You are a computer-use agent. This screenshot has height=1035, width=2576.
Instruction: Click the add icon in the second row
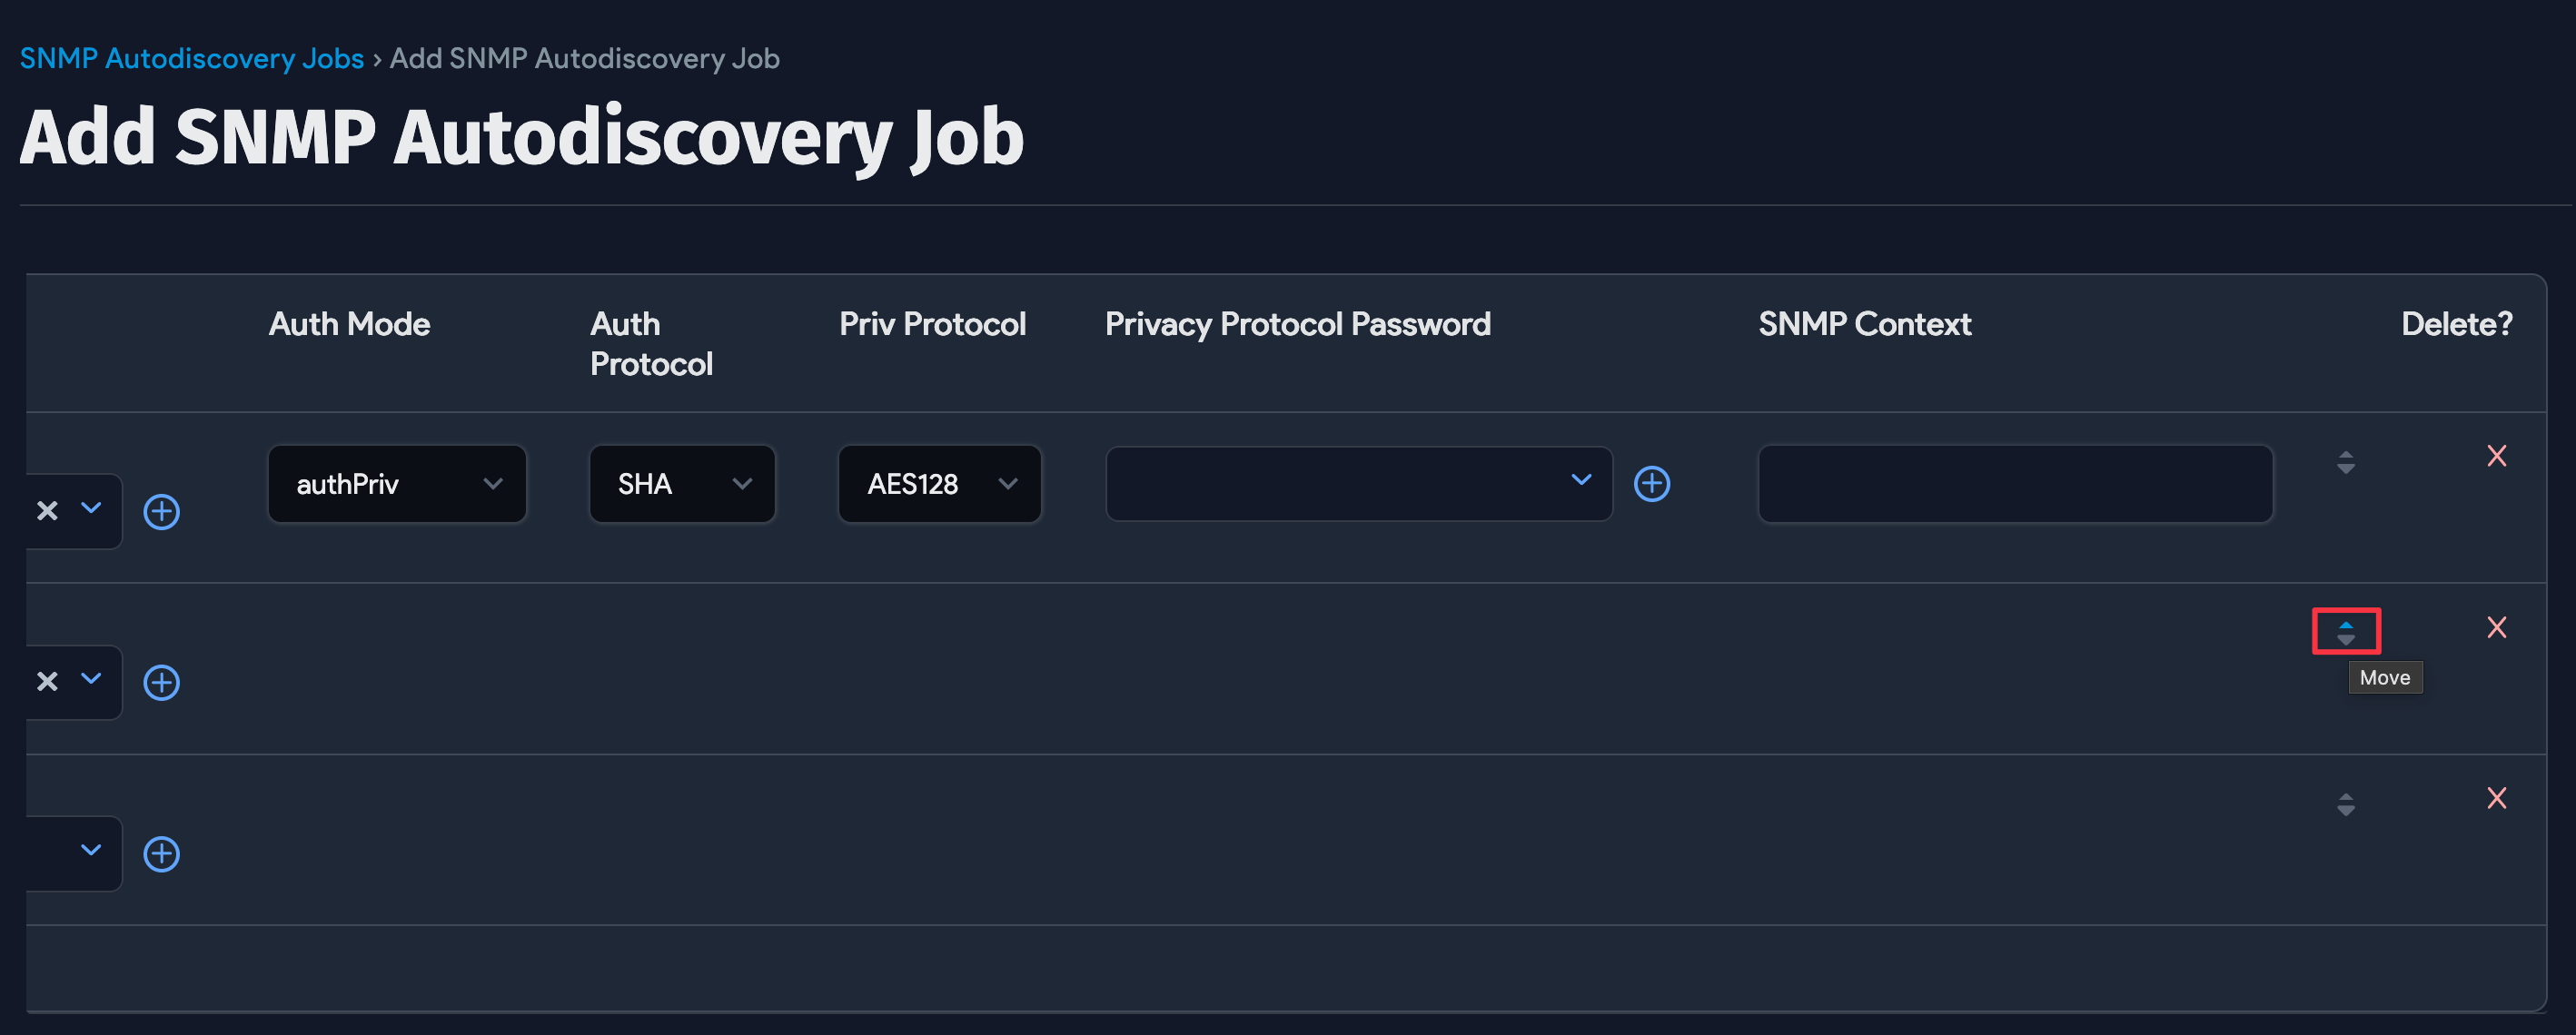[161, 682]
